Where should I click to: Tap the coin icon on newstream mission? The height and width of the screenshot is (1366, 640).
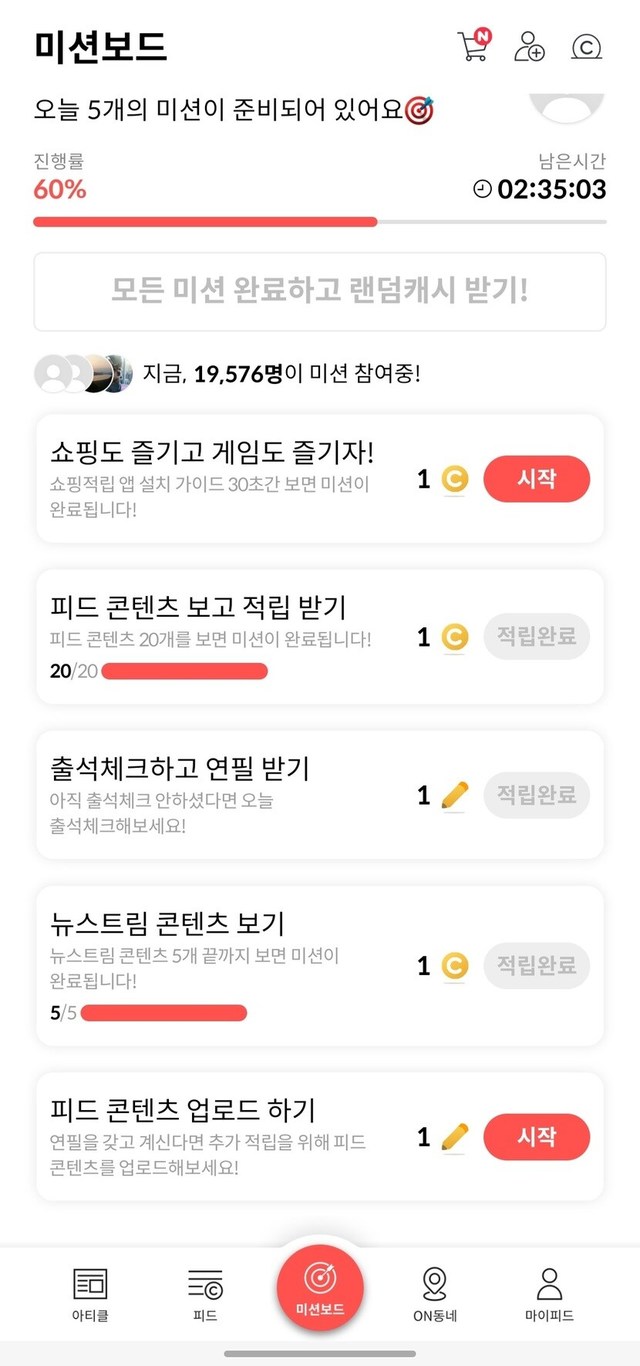(454, 966)
